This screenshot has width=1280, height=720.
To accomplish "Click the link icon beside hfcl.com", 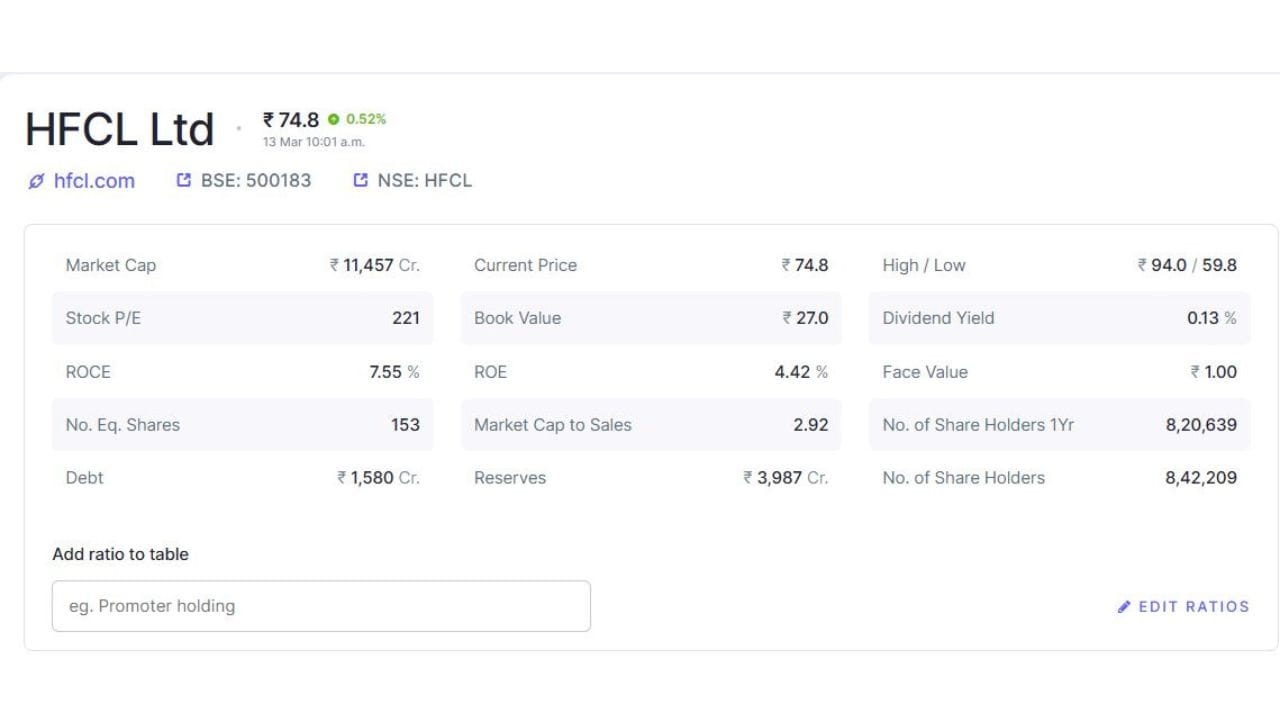I will (x=37, y=181).
